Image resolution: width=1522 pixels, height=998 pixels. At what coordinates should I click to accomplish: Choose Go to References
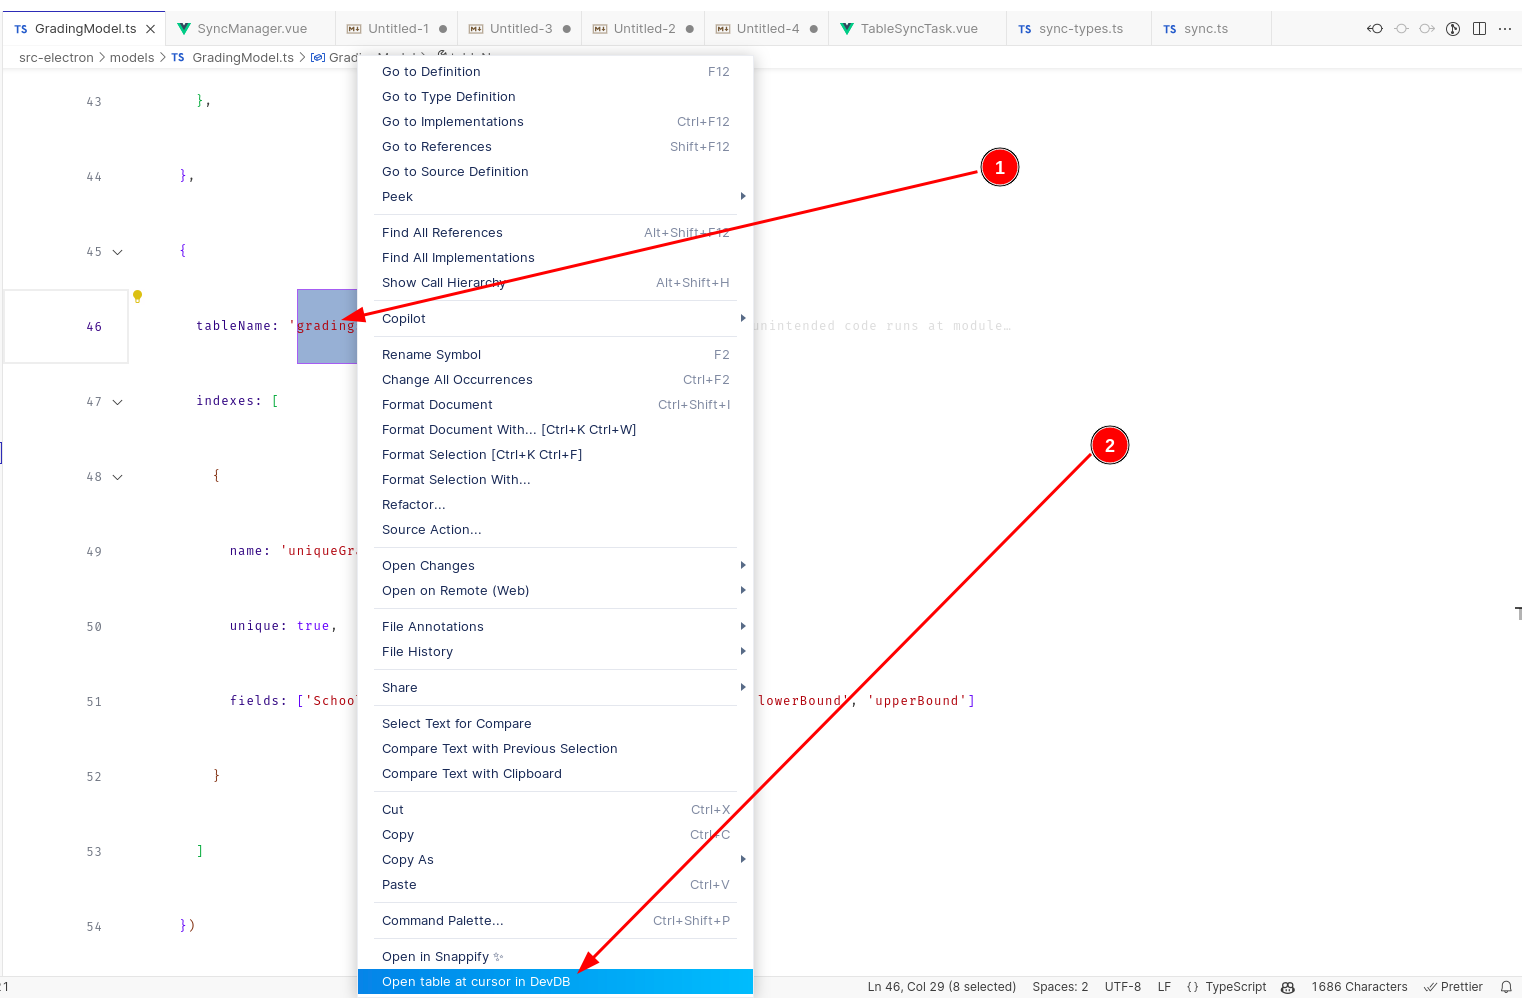(x=556, y=147)
